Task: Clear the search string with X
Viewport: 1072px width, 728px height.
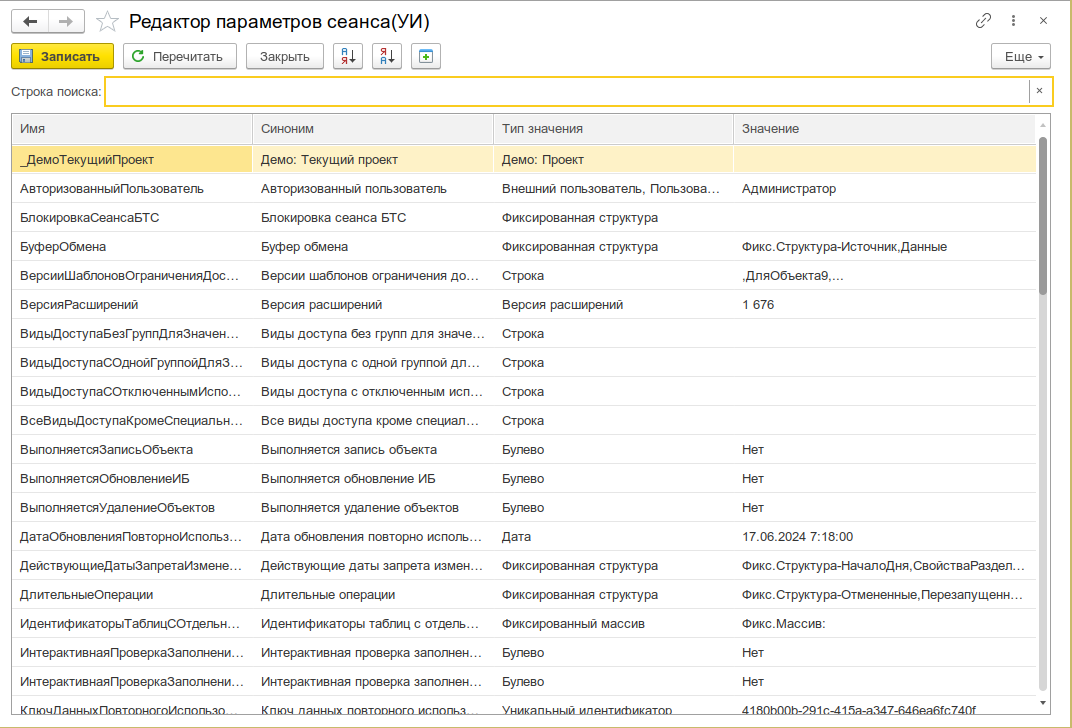Action: [1039, 91]
